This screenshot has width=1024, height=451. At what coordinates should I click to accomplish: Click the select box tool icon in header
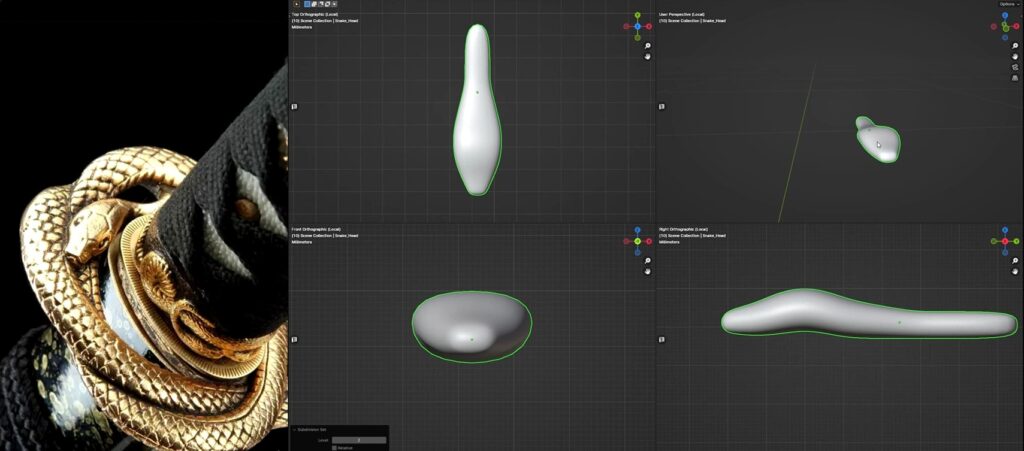point(296,4)
